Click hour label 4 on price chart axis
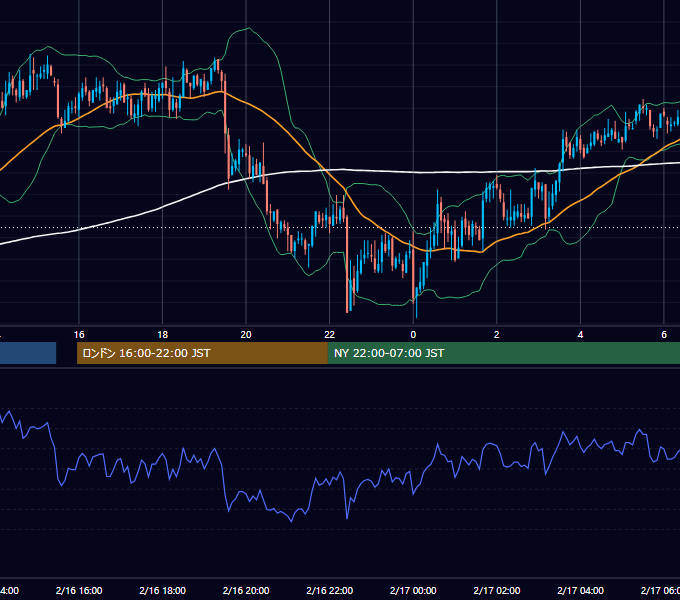 point(580,335)
